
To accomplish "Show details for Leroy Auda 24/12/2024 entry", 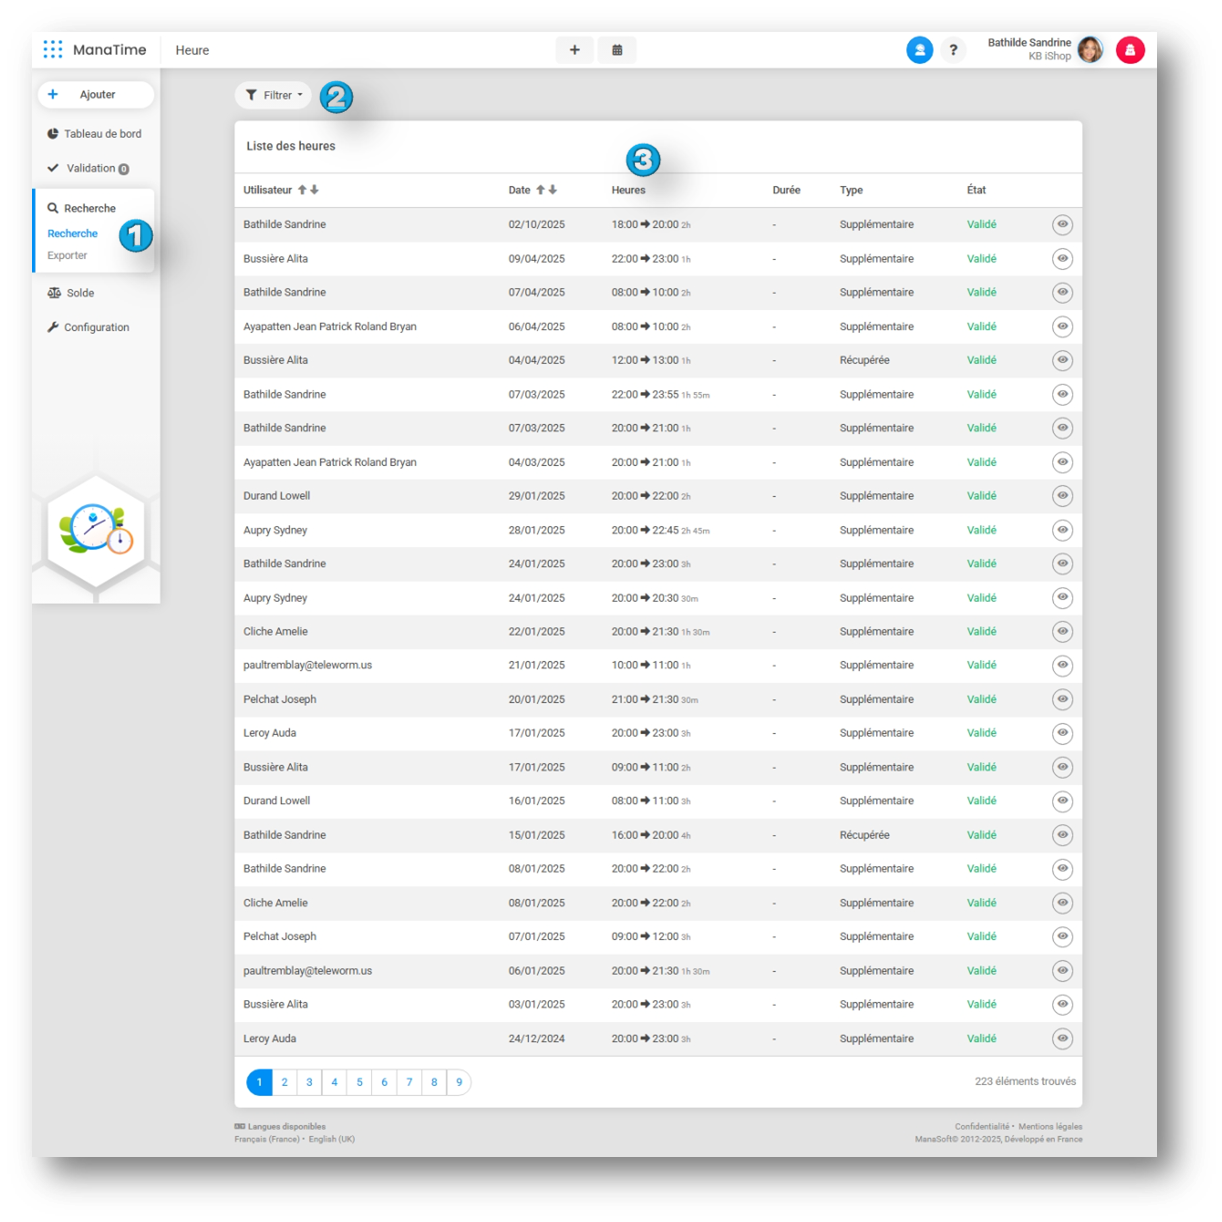I will pyautogui.click(x=1062, y=1039).
